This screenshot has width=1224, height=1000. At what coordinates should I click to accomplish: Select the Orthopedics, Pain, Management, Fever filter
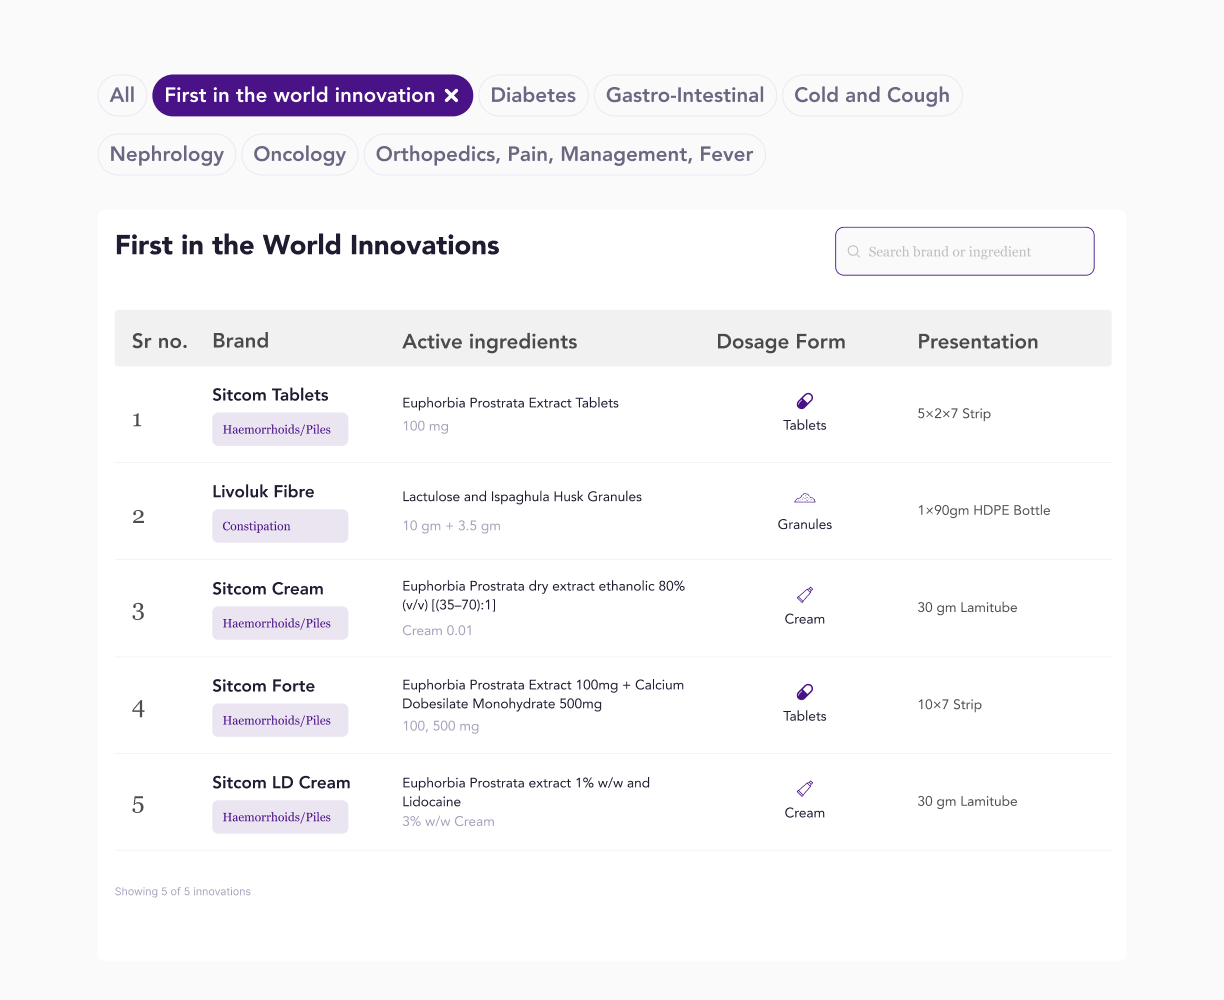564,155
